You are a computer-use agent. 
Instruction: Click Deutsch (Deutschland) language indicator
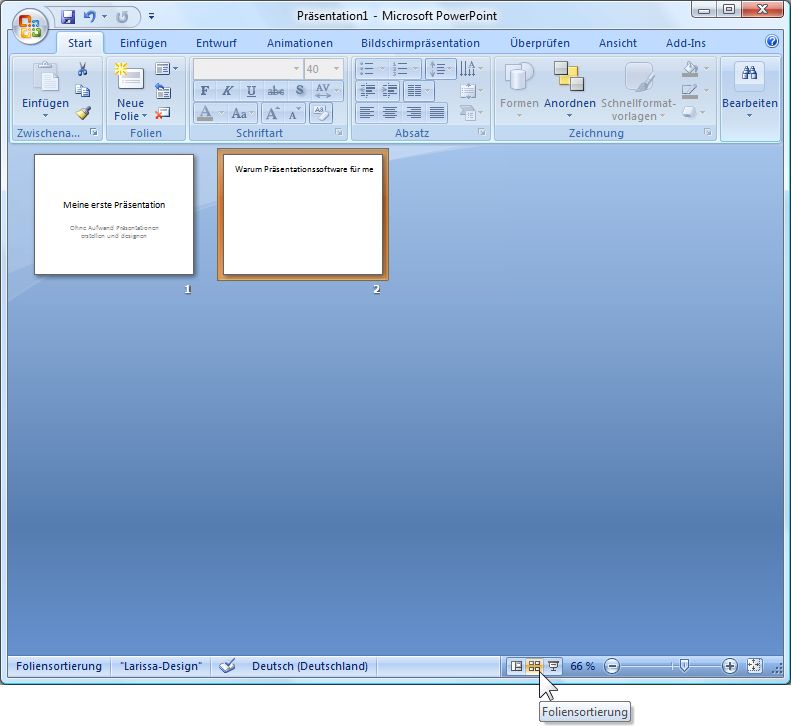[310, 666]
